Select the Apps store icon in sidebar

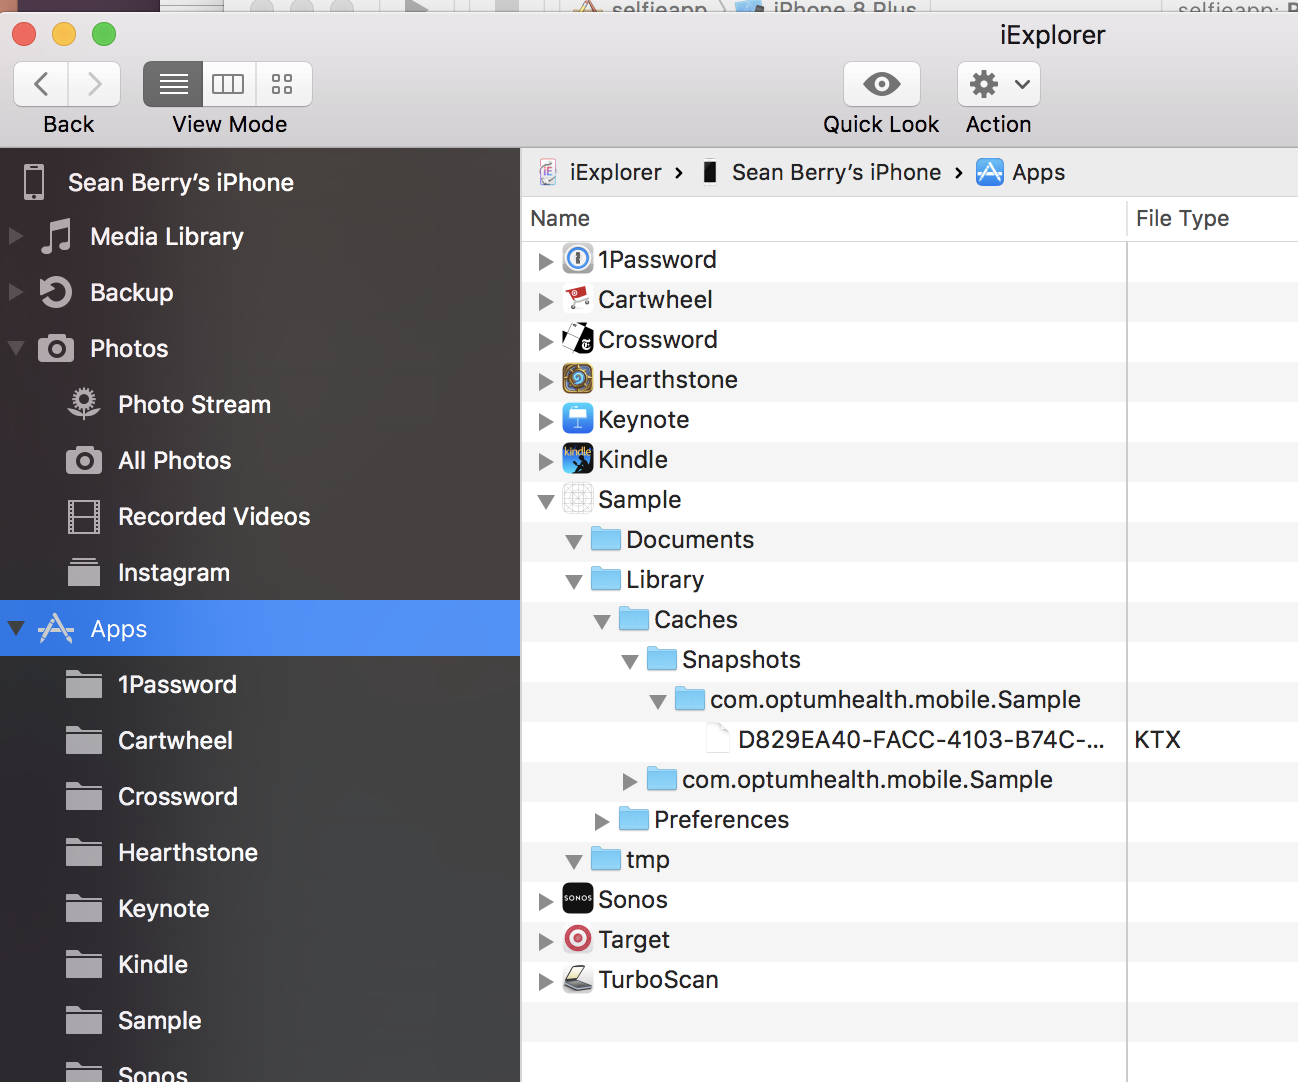56,628
